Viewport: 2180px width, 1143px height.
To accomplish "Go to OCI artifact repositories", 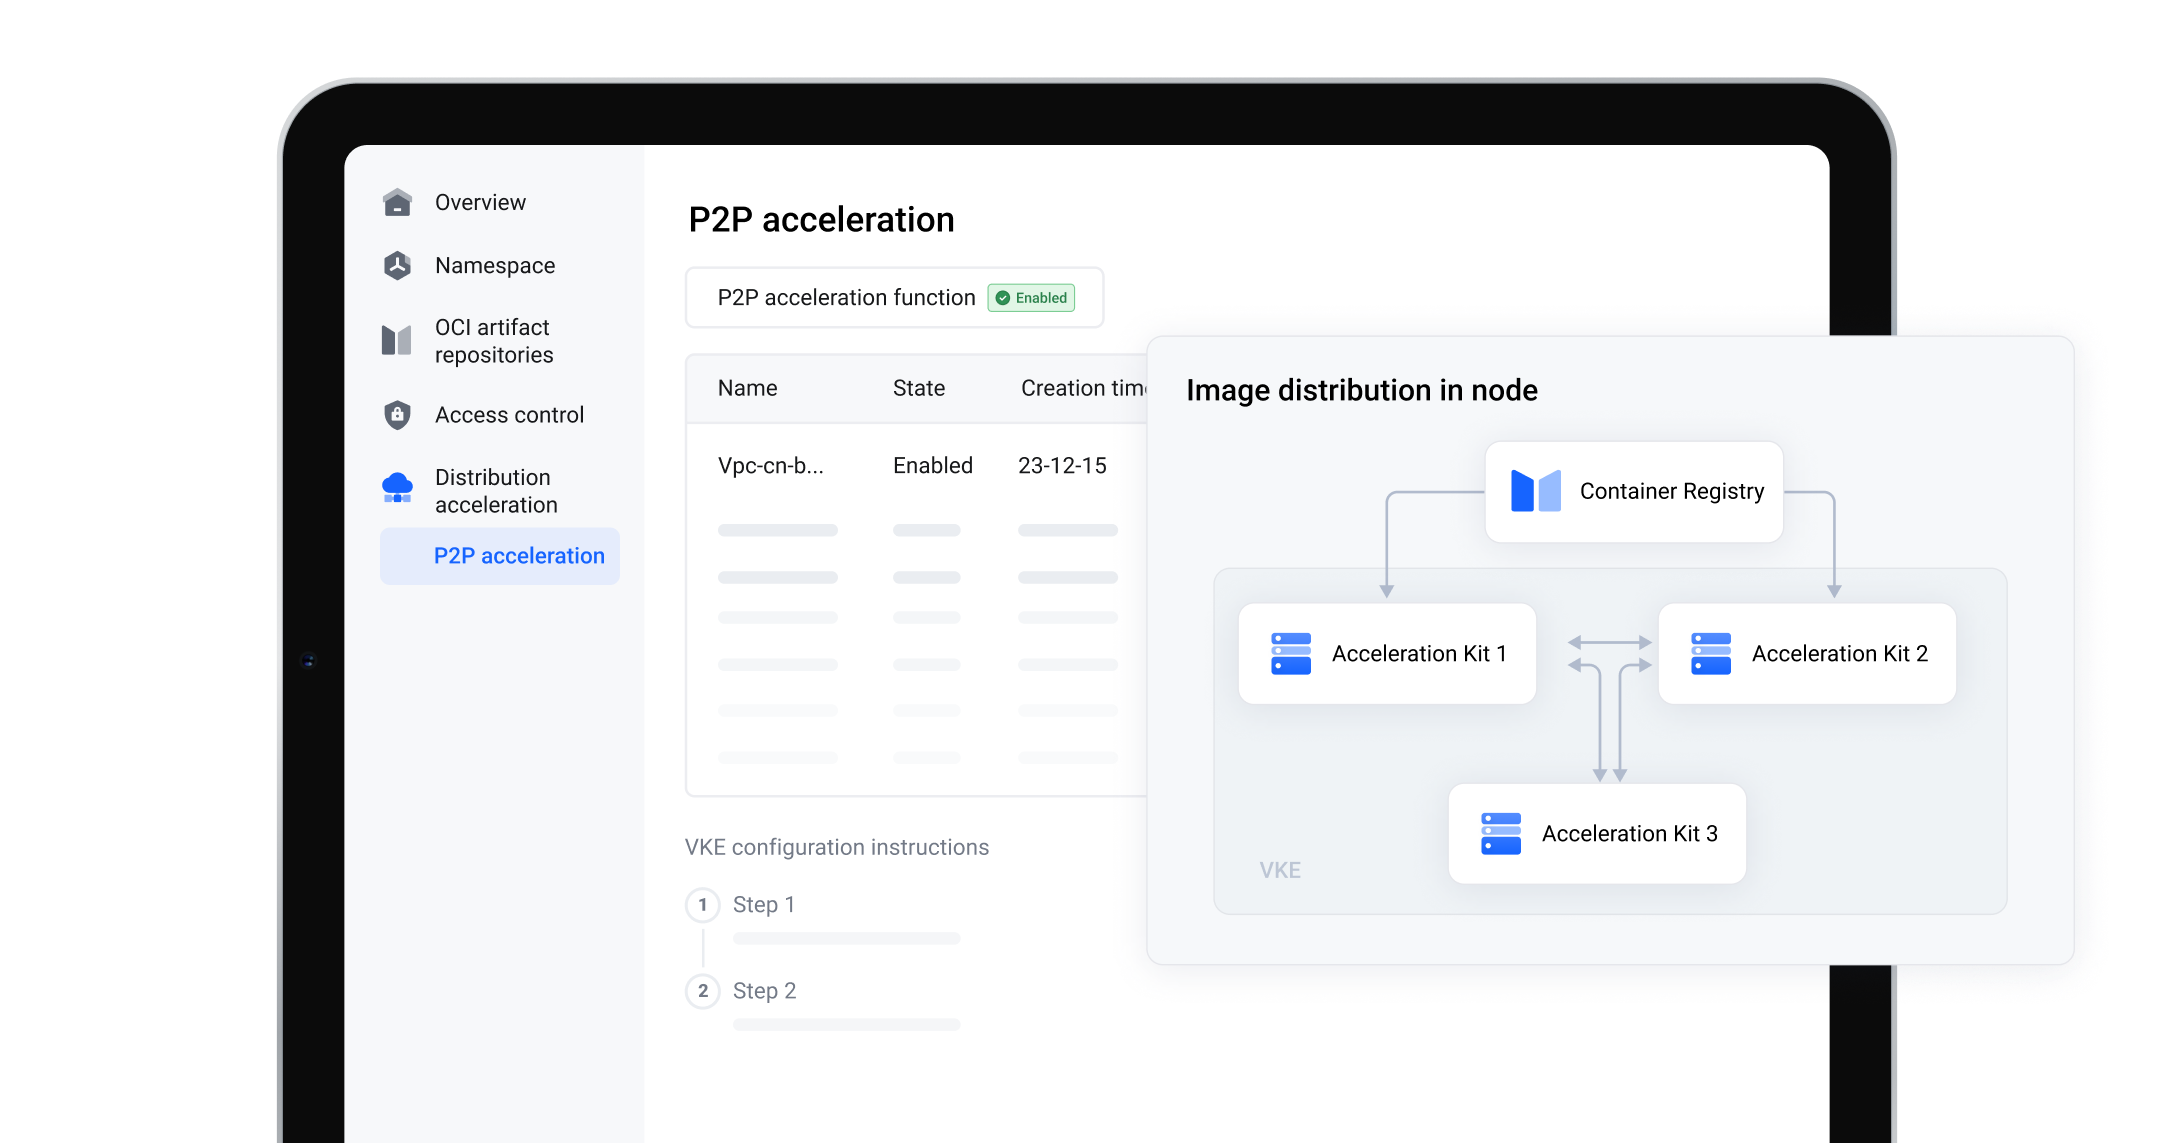I will point(494,341).
